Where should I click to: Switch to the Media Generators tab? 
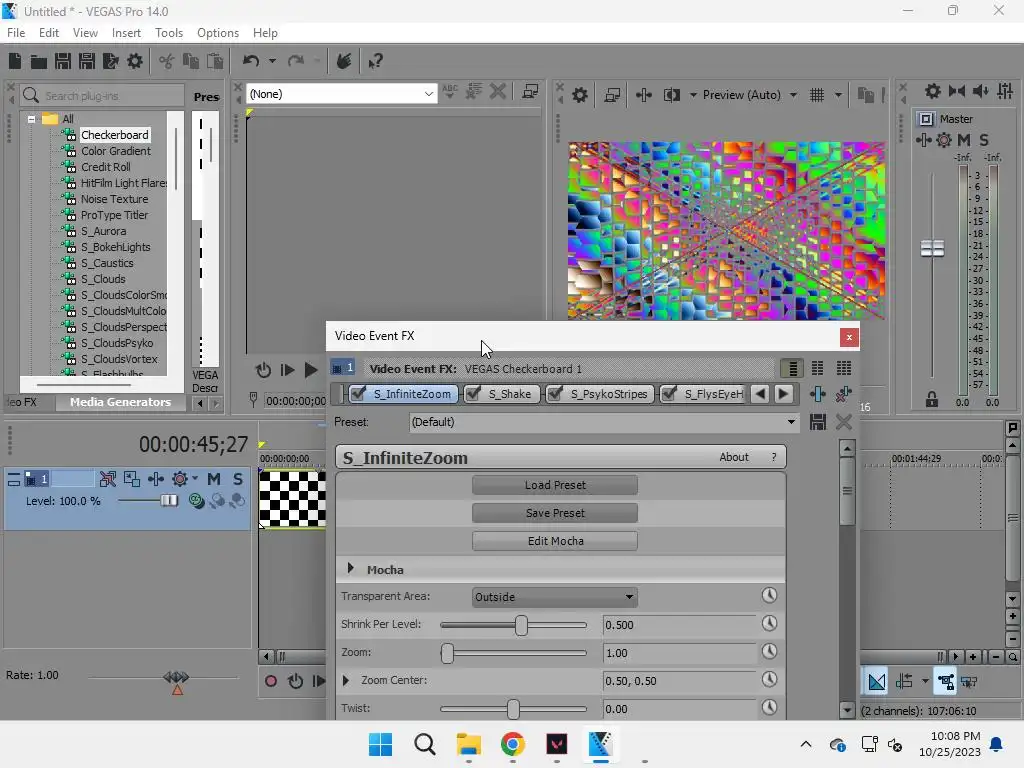point(120,402)
